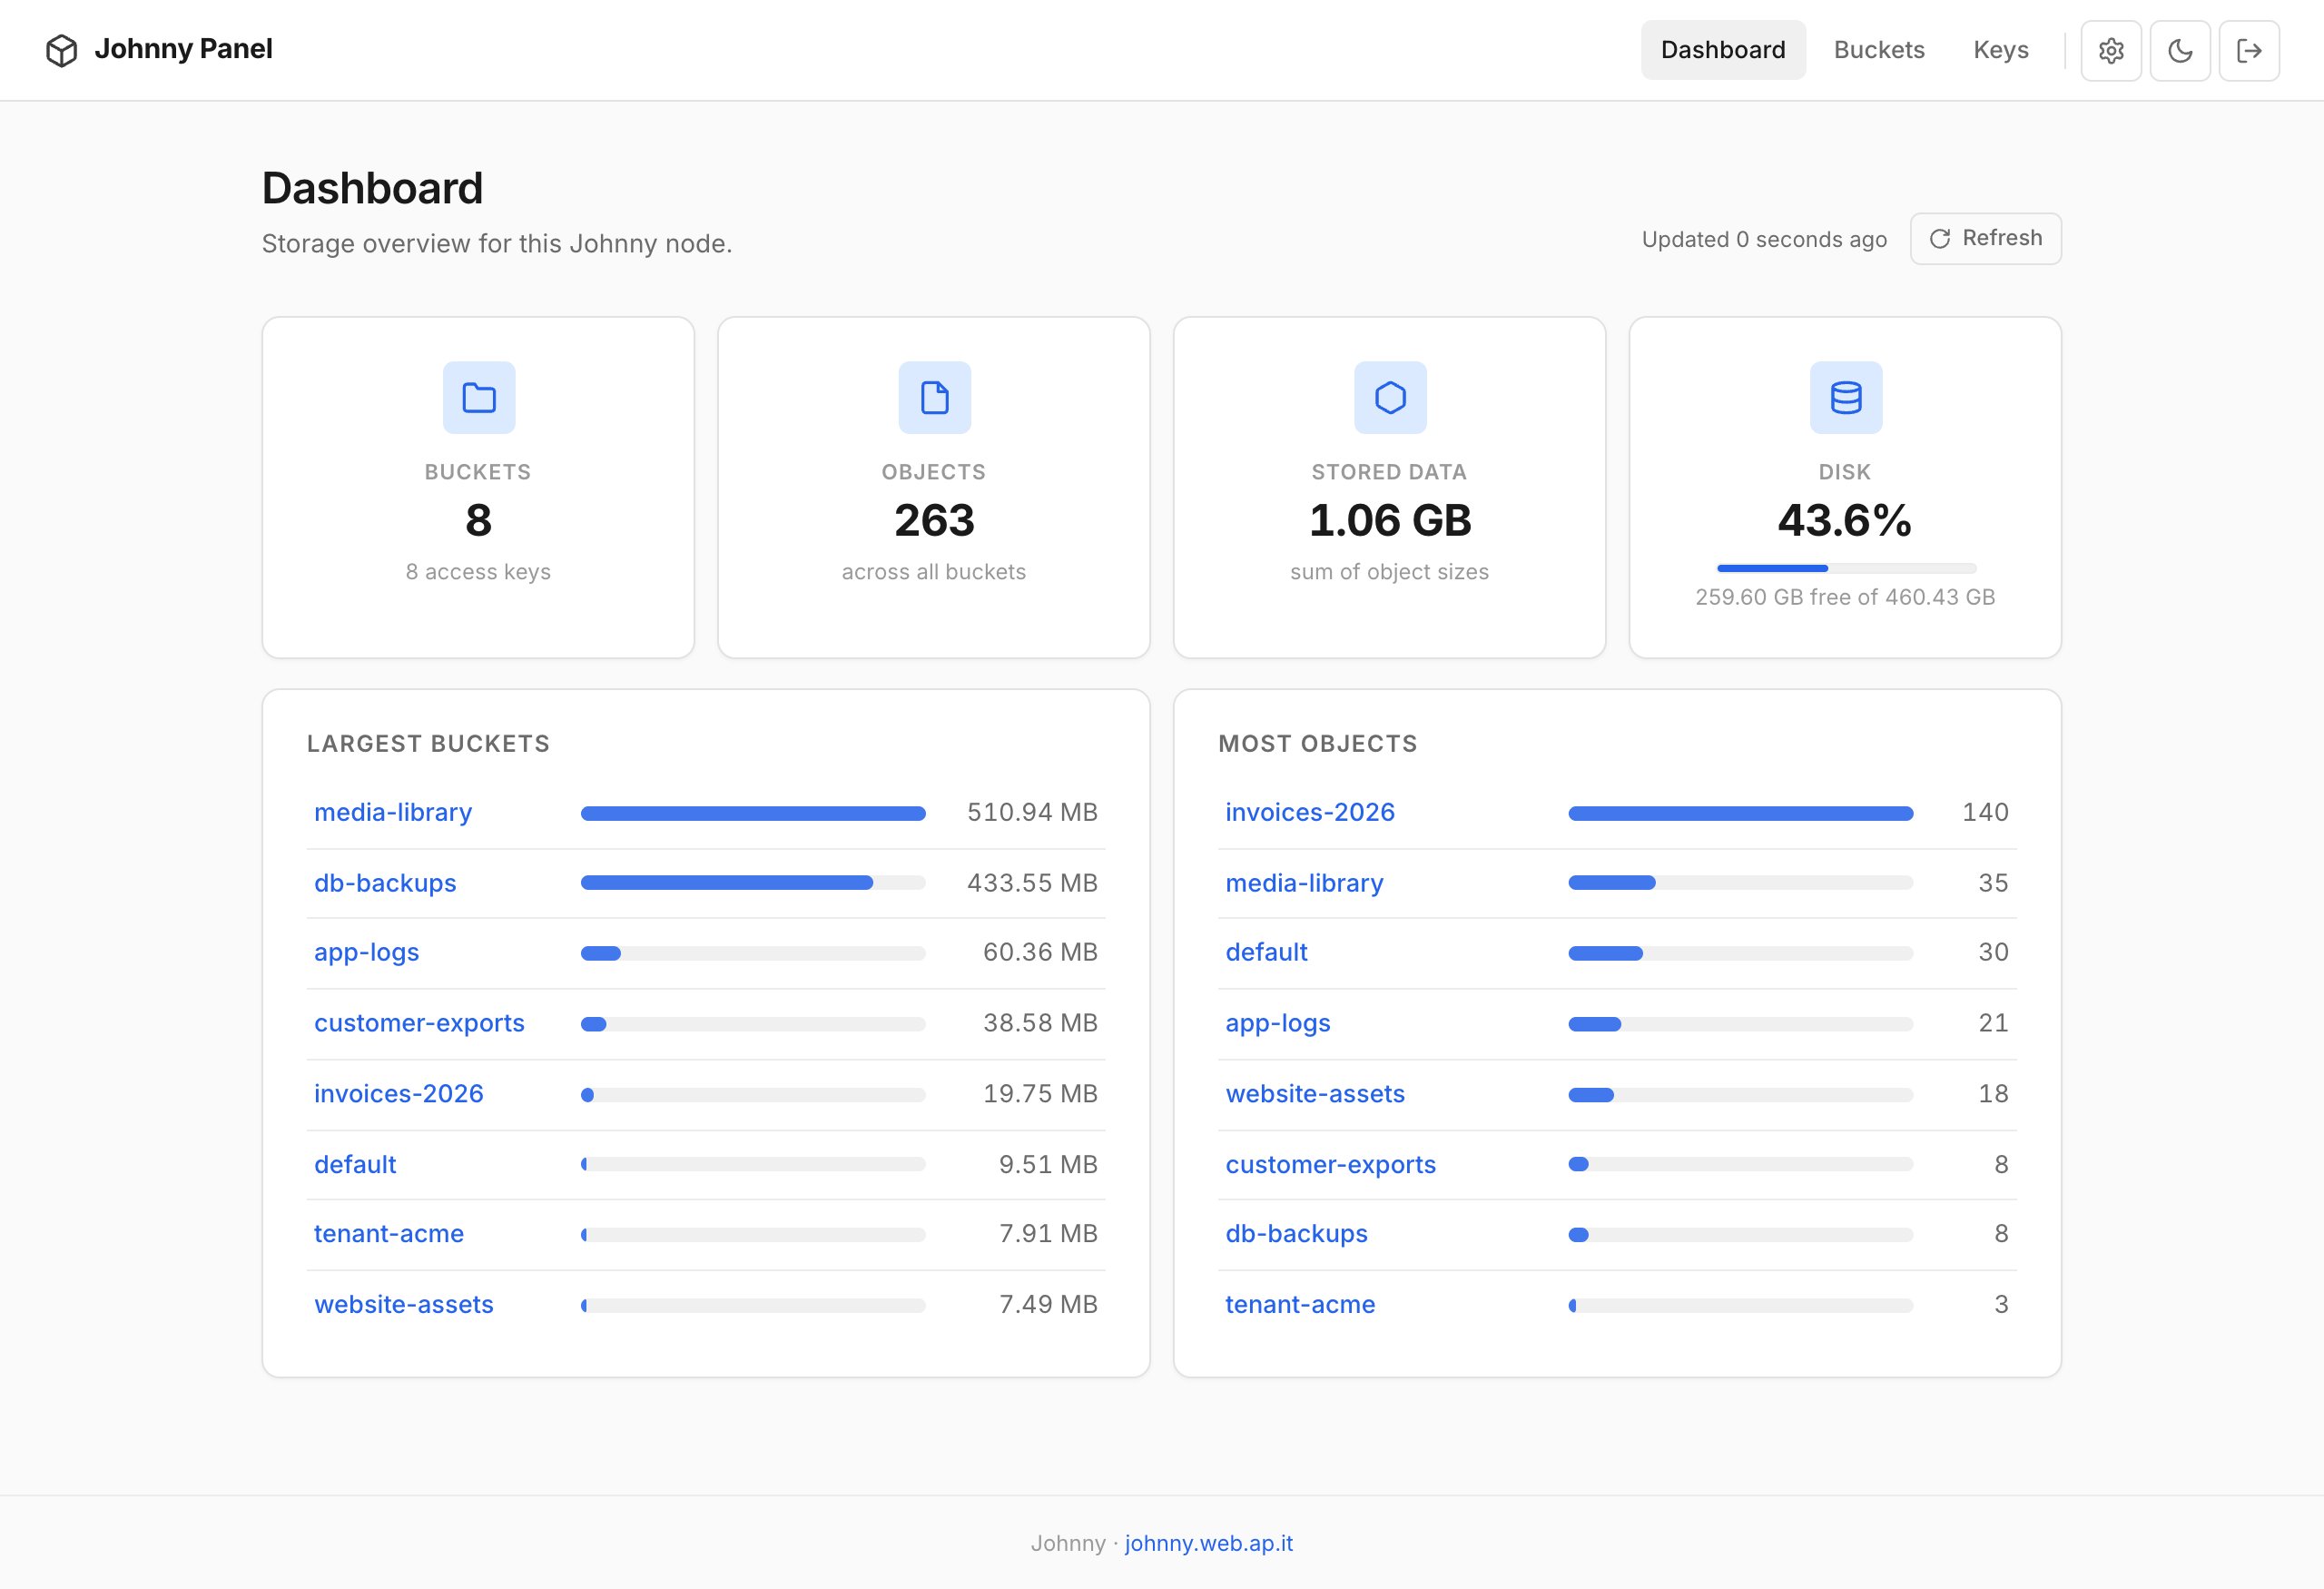The width and height of the screenshot is (2324, 1589).
Task: Click the 433.55 MB value
Action: (x=1032, y=883)
